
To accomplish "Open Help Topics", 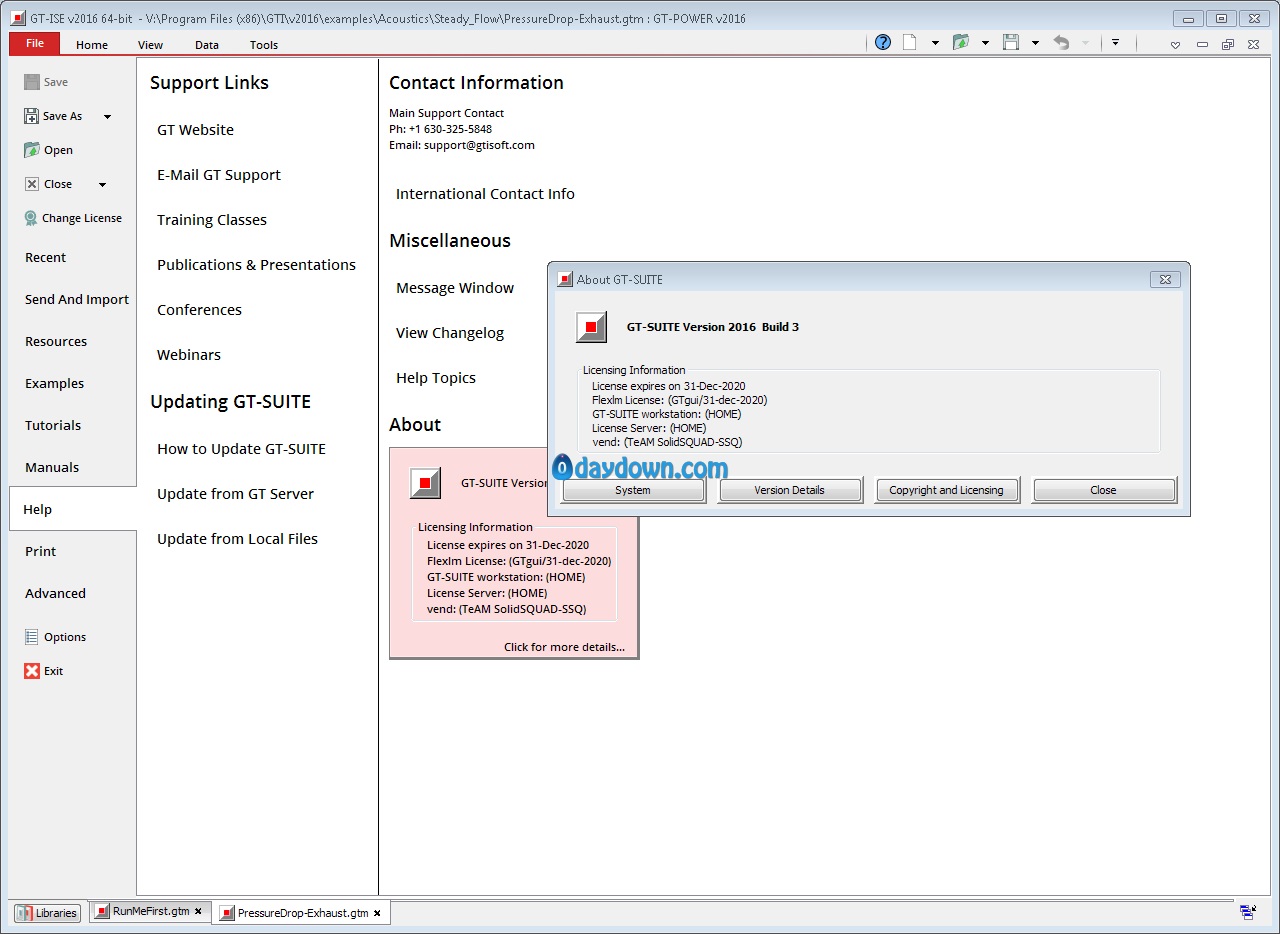I will (x=436, y=378).
